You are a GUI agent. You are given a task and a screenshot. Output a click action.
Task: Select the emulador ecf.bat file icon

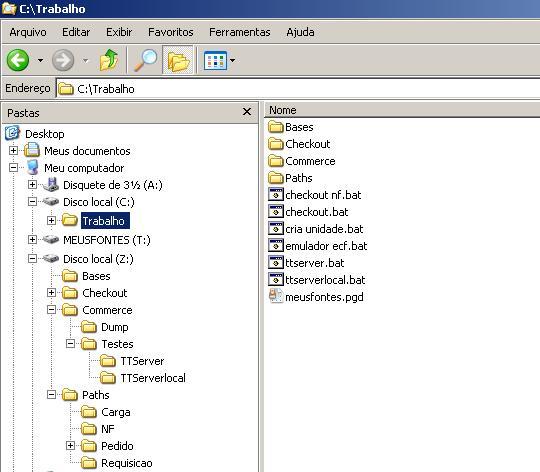(276, 245)
